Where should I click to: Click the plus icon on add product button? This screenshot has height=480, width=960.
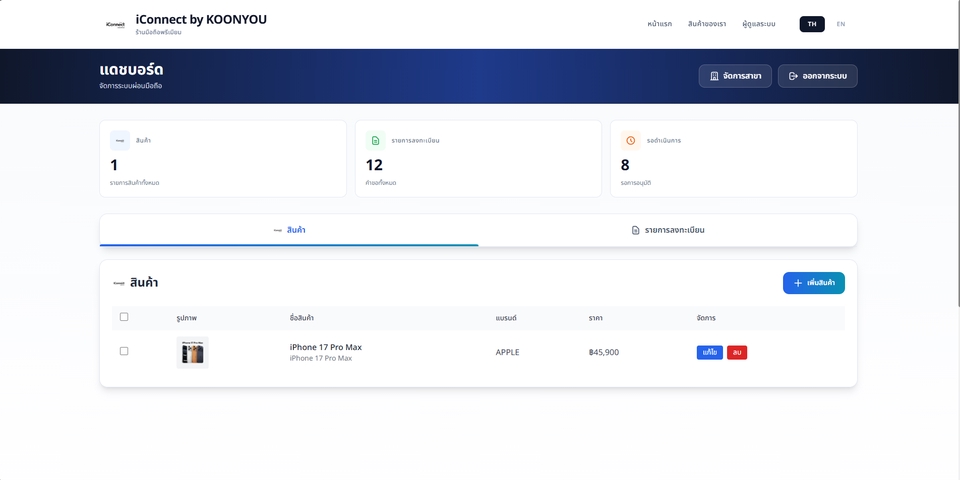click(797, 283)
